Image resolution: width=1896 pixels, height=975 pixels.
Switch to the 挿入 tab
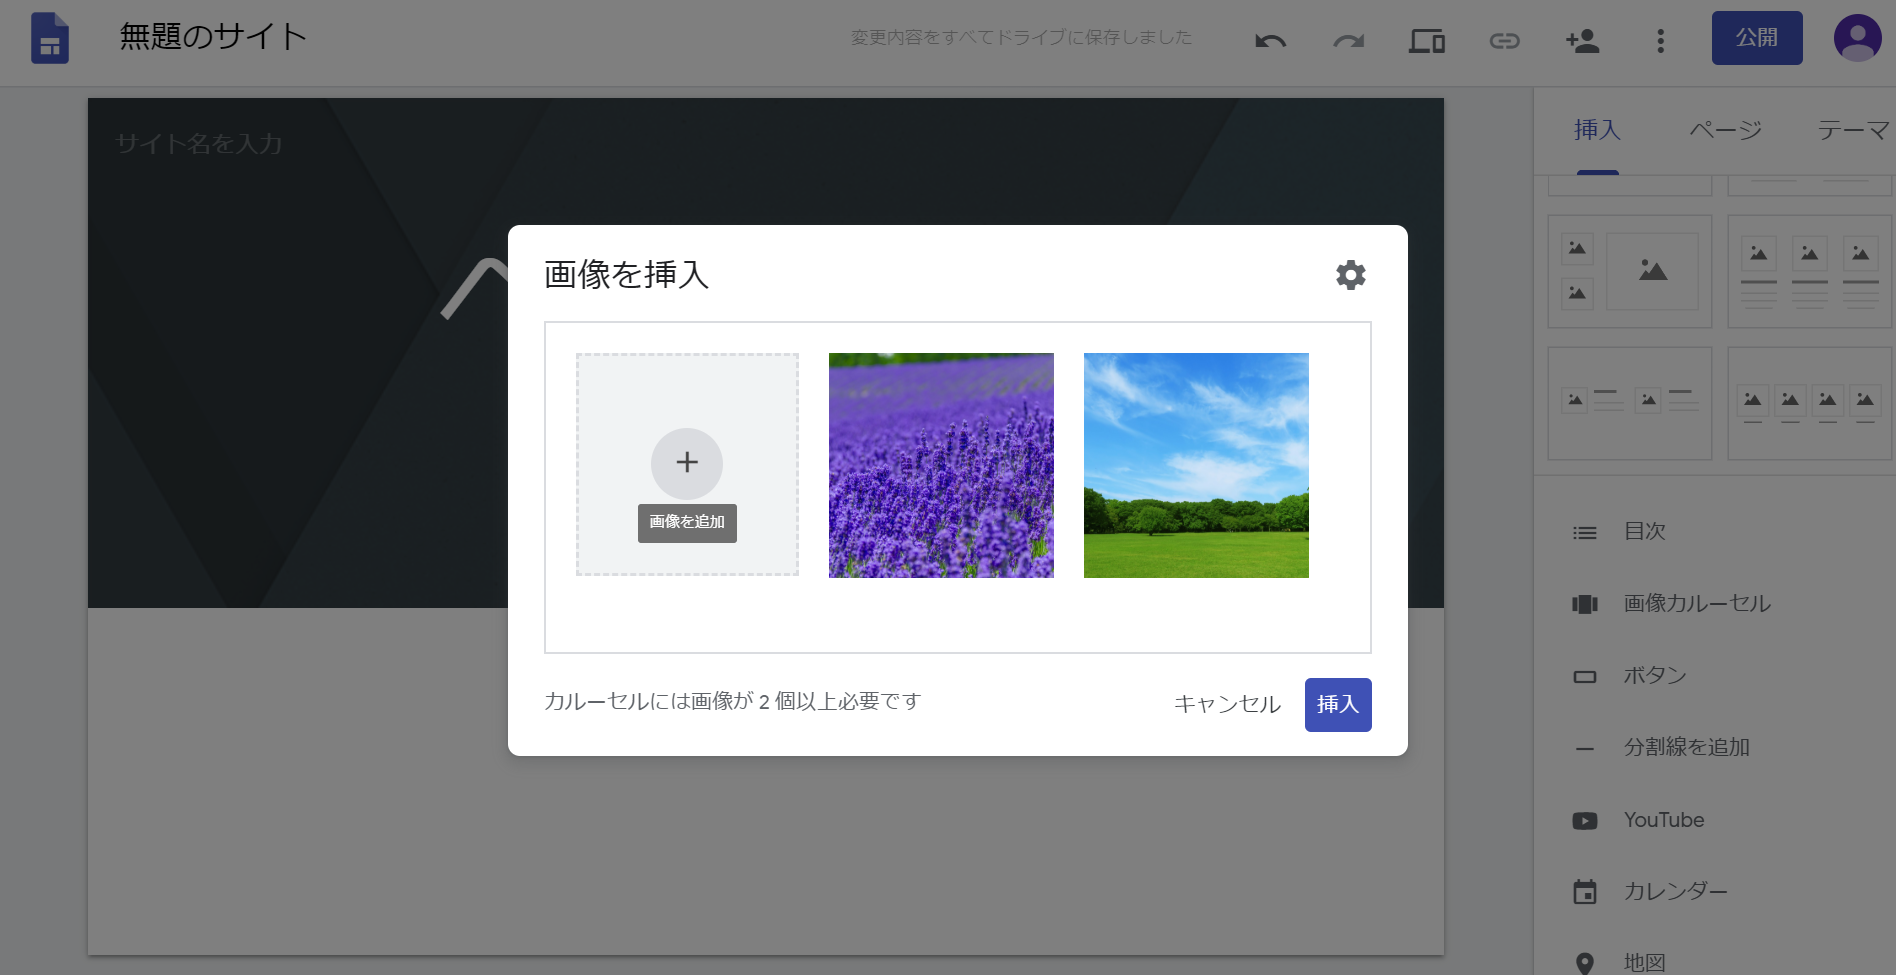1597,130
